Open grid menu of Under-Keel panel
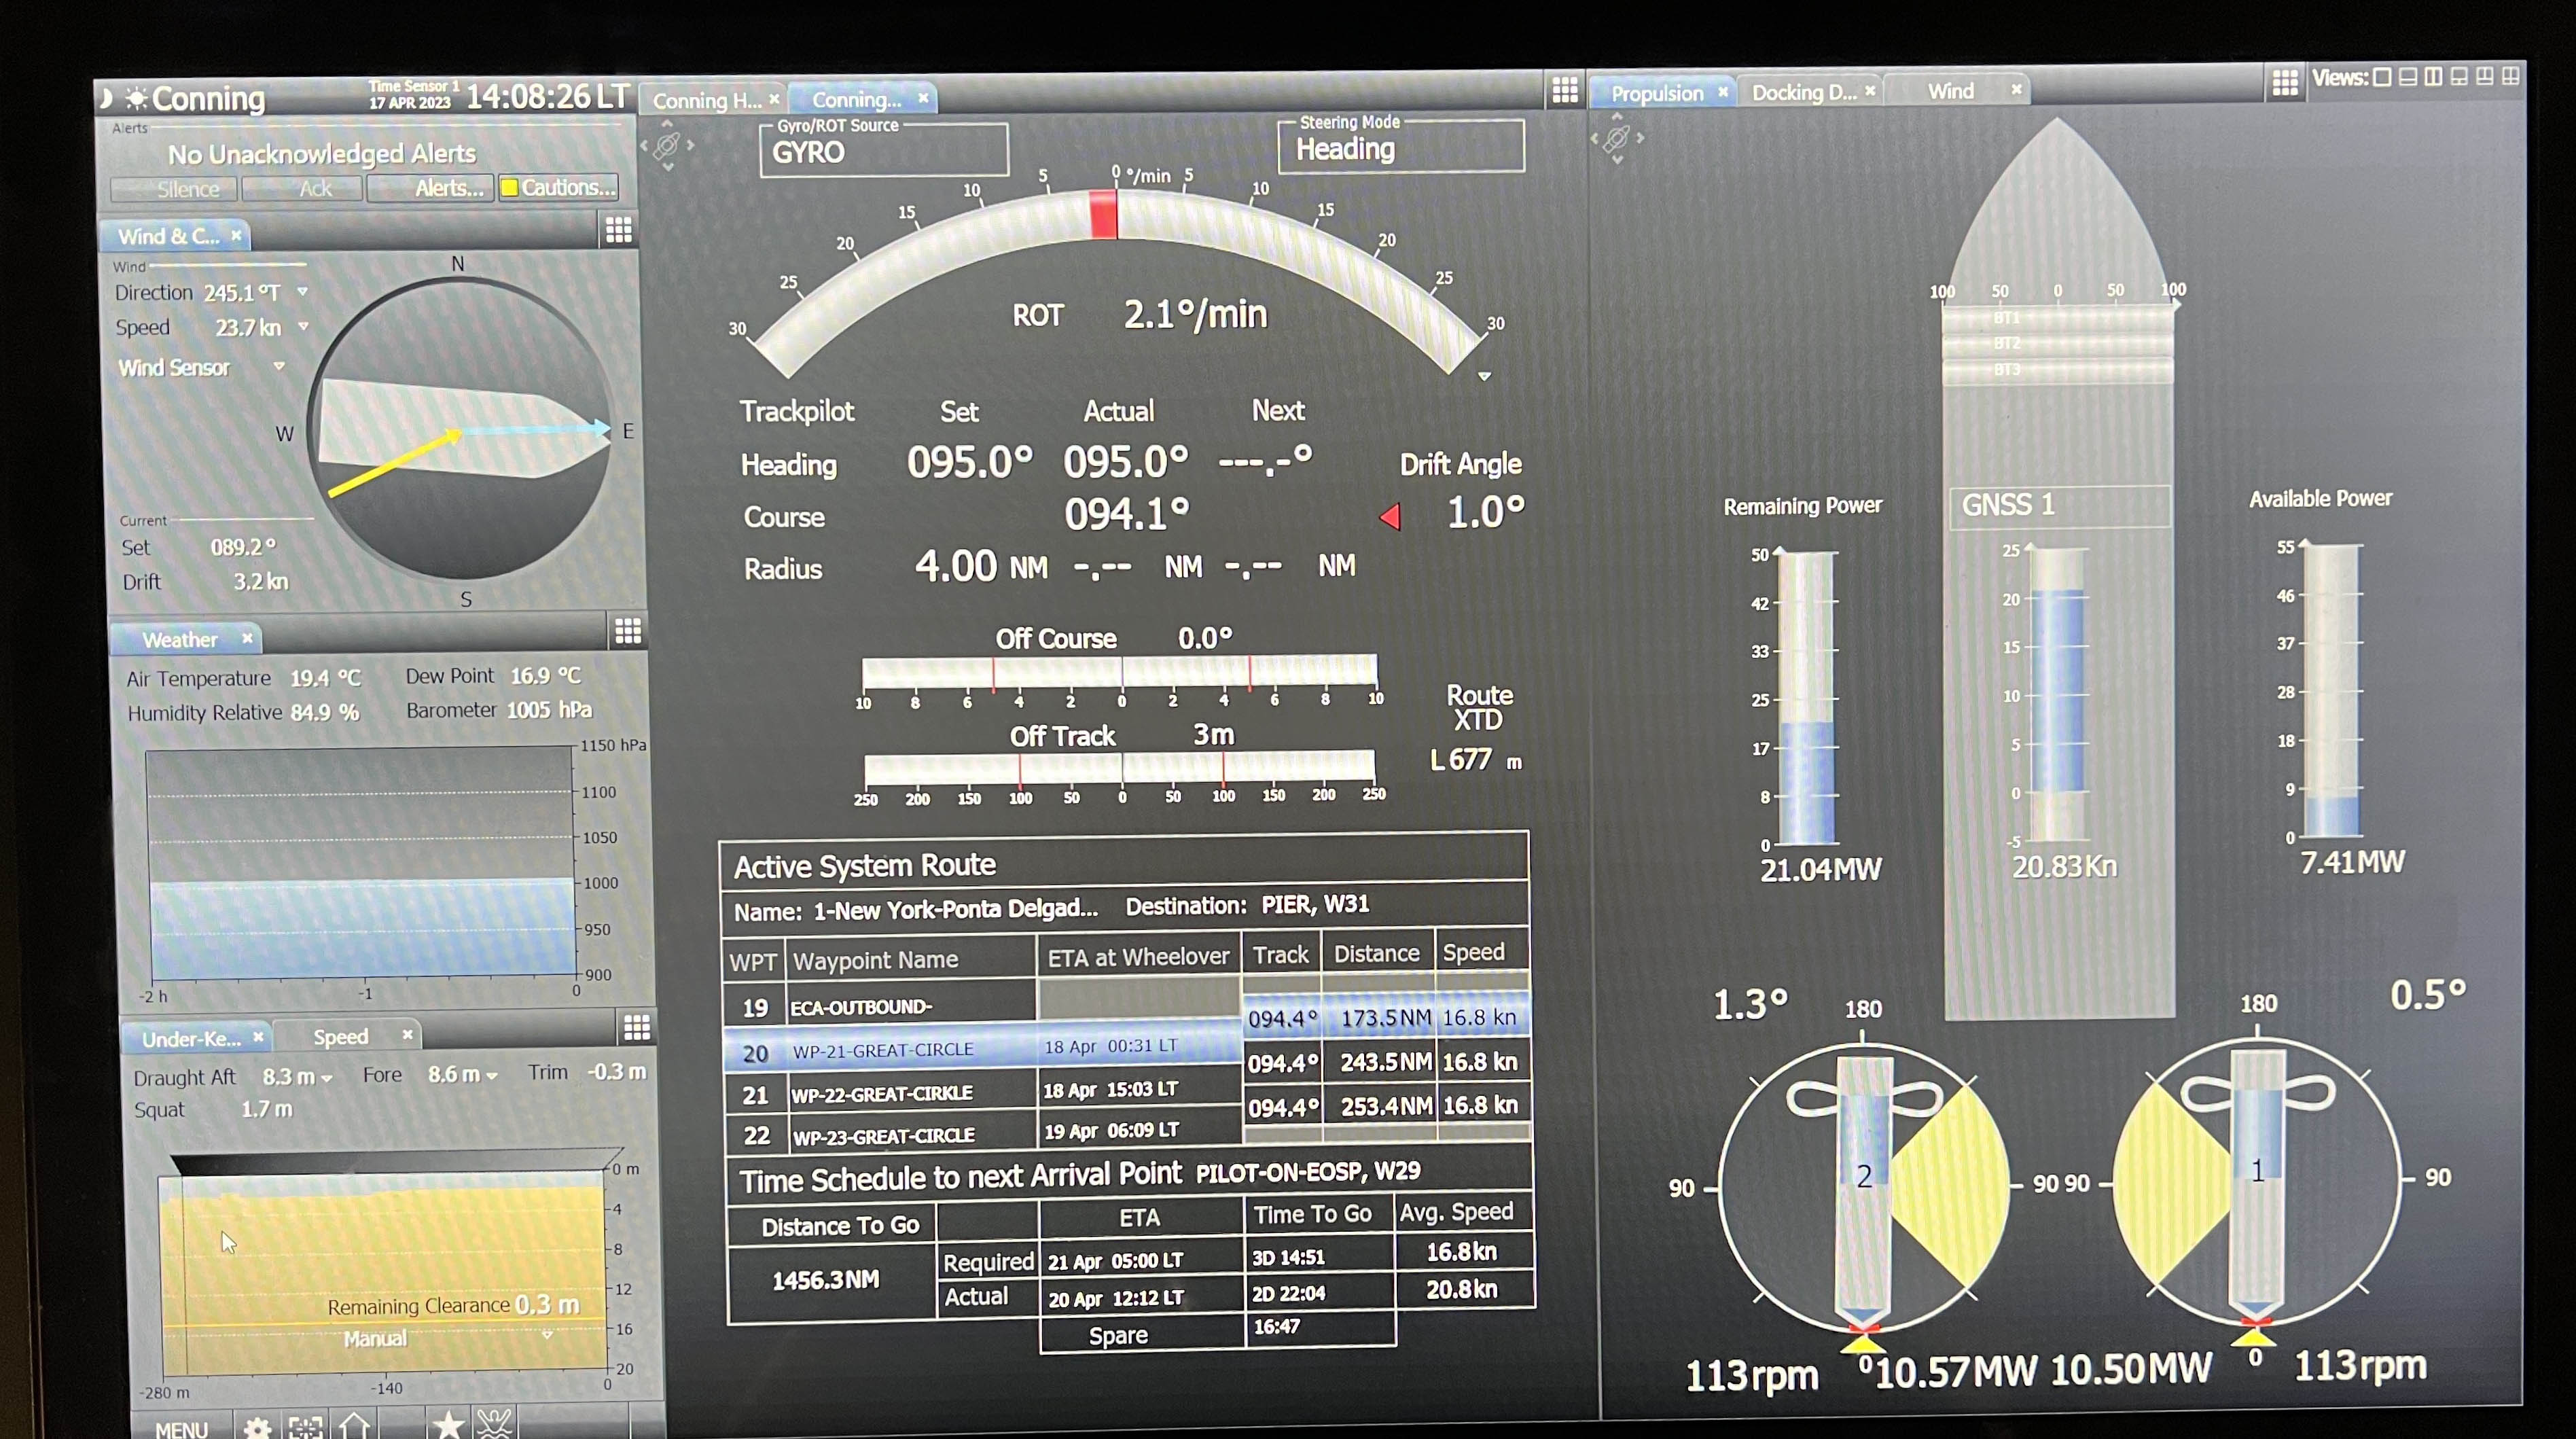This screenshot has height=1439, width=2576. point(637,1027)
